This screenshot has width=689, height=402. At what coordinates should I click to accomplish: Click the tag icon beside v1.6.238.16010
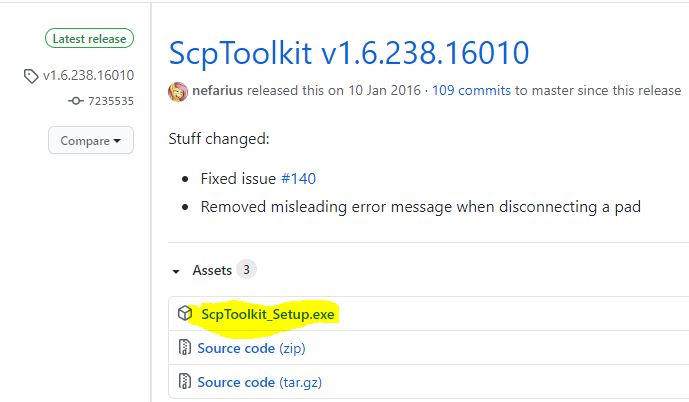pyautogui.click(x=31, y=76)
